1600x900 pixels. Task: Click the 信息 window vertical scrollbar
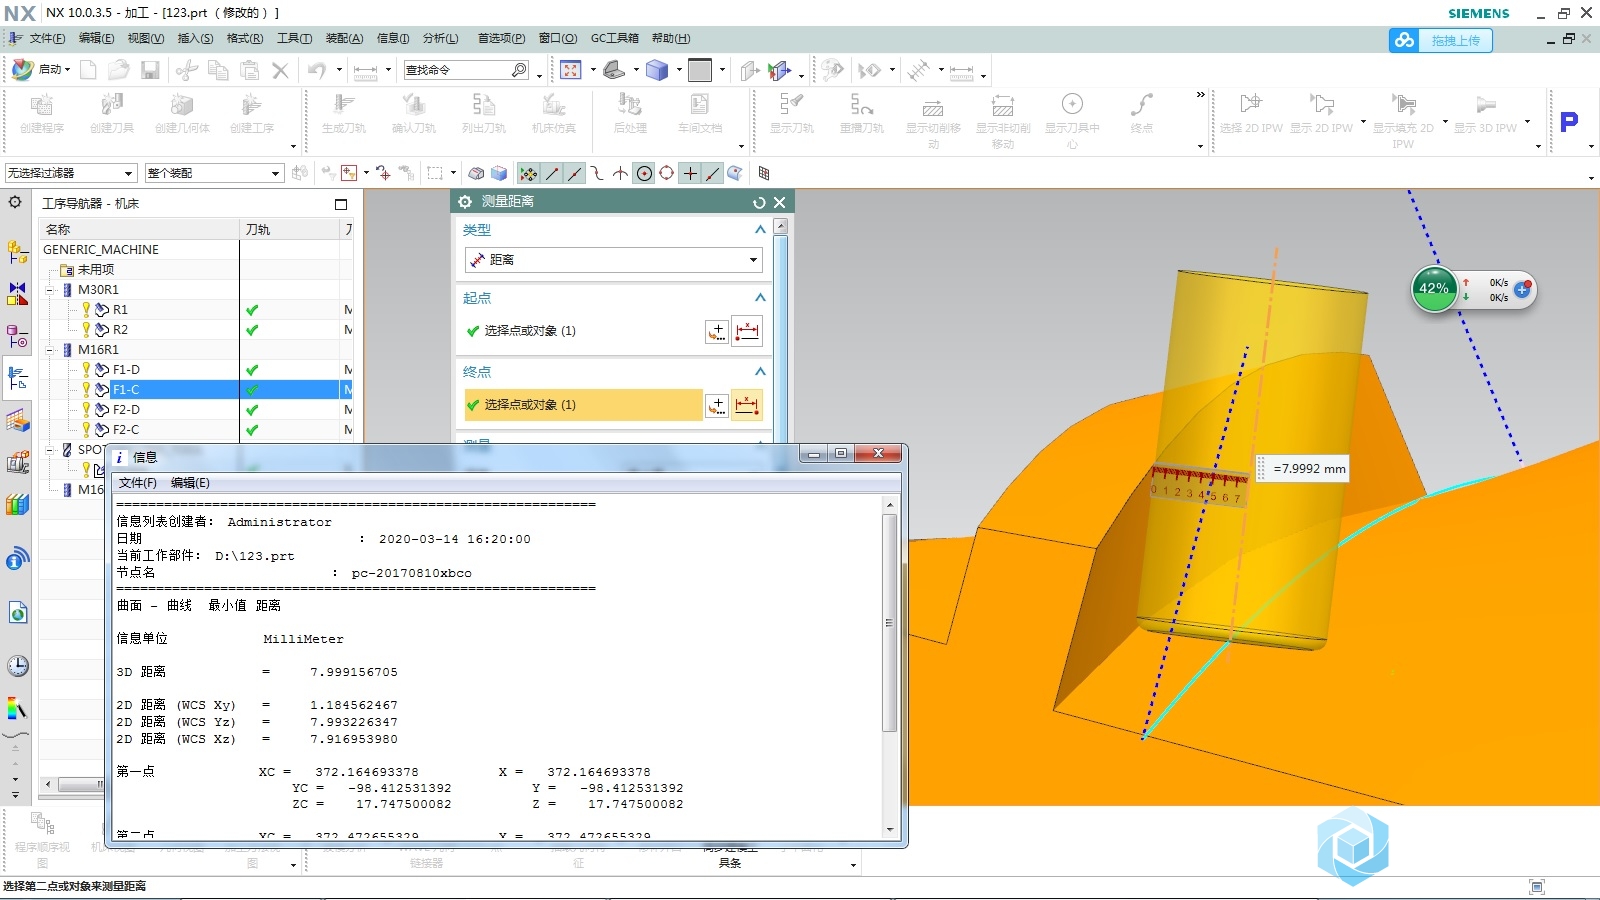click(890, 669)
